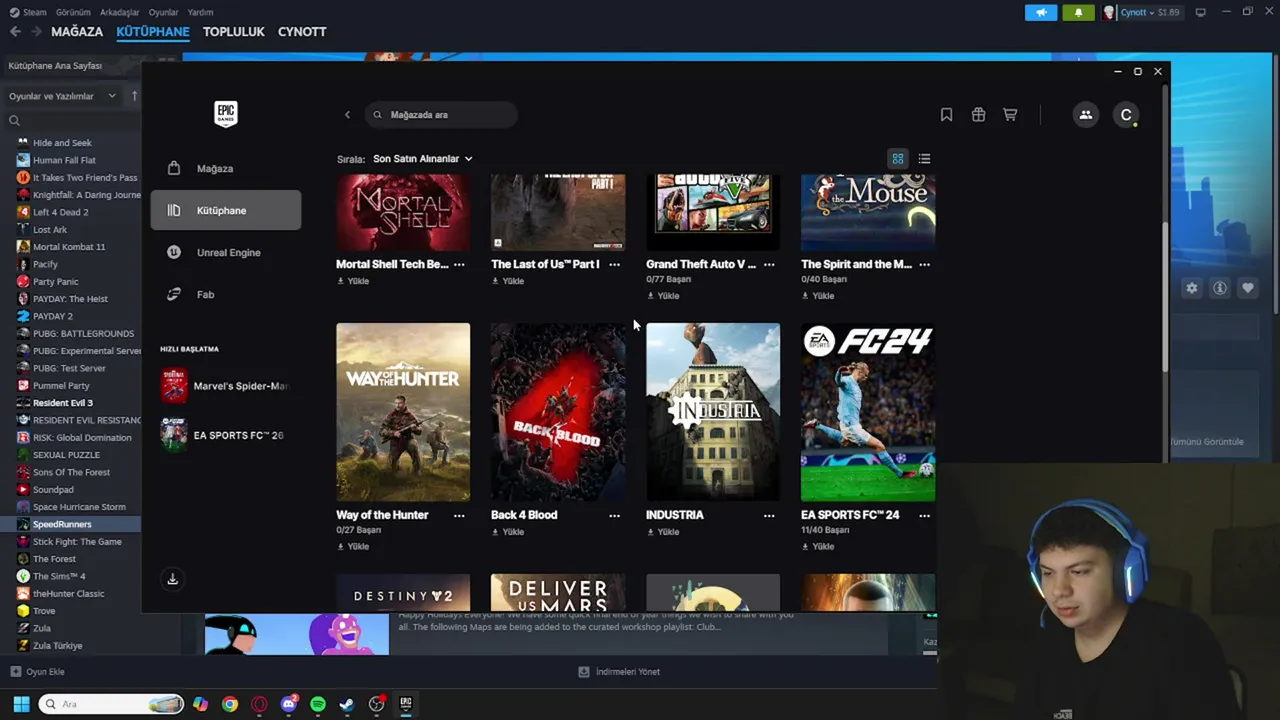Image resolution: width=1280 pixels, height=720 pixels.
Task: Launch EA SPORTS FC 26 quick launch
Action: coord(226,435)
